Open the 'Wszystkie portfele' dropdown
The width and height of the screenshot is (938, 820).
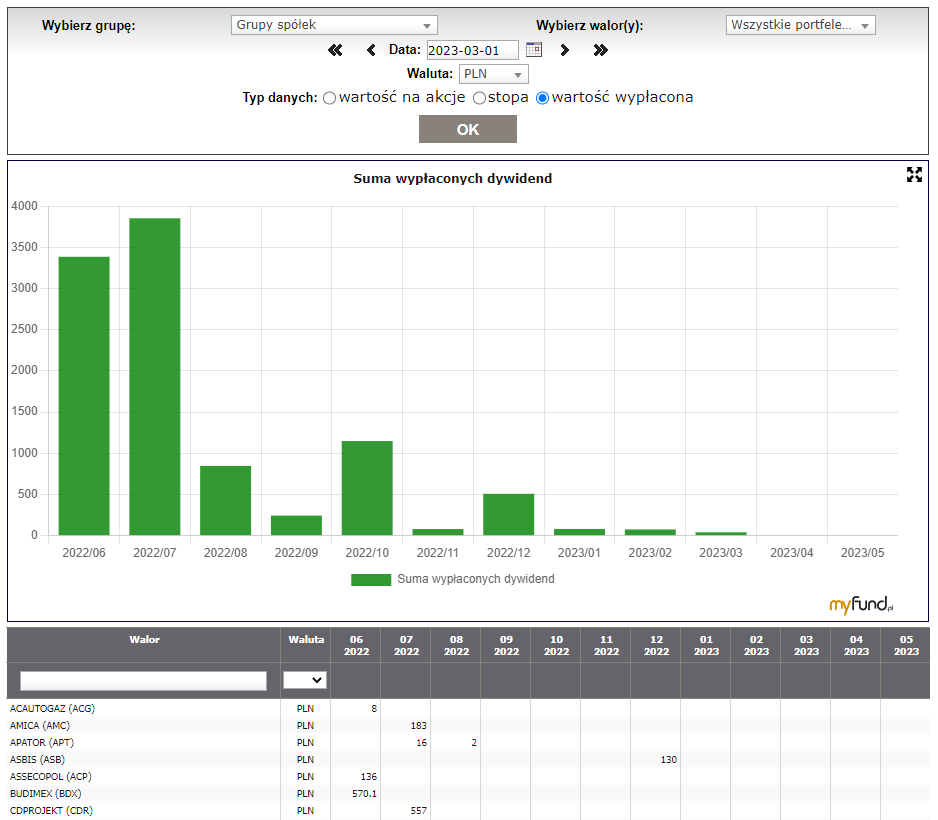[800, 25]
